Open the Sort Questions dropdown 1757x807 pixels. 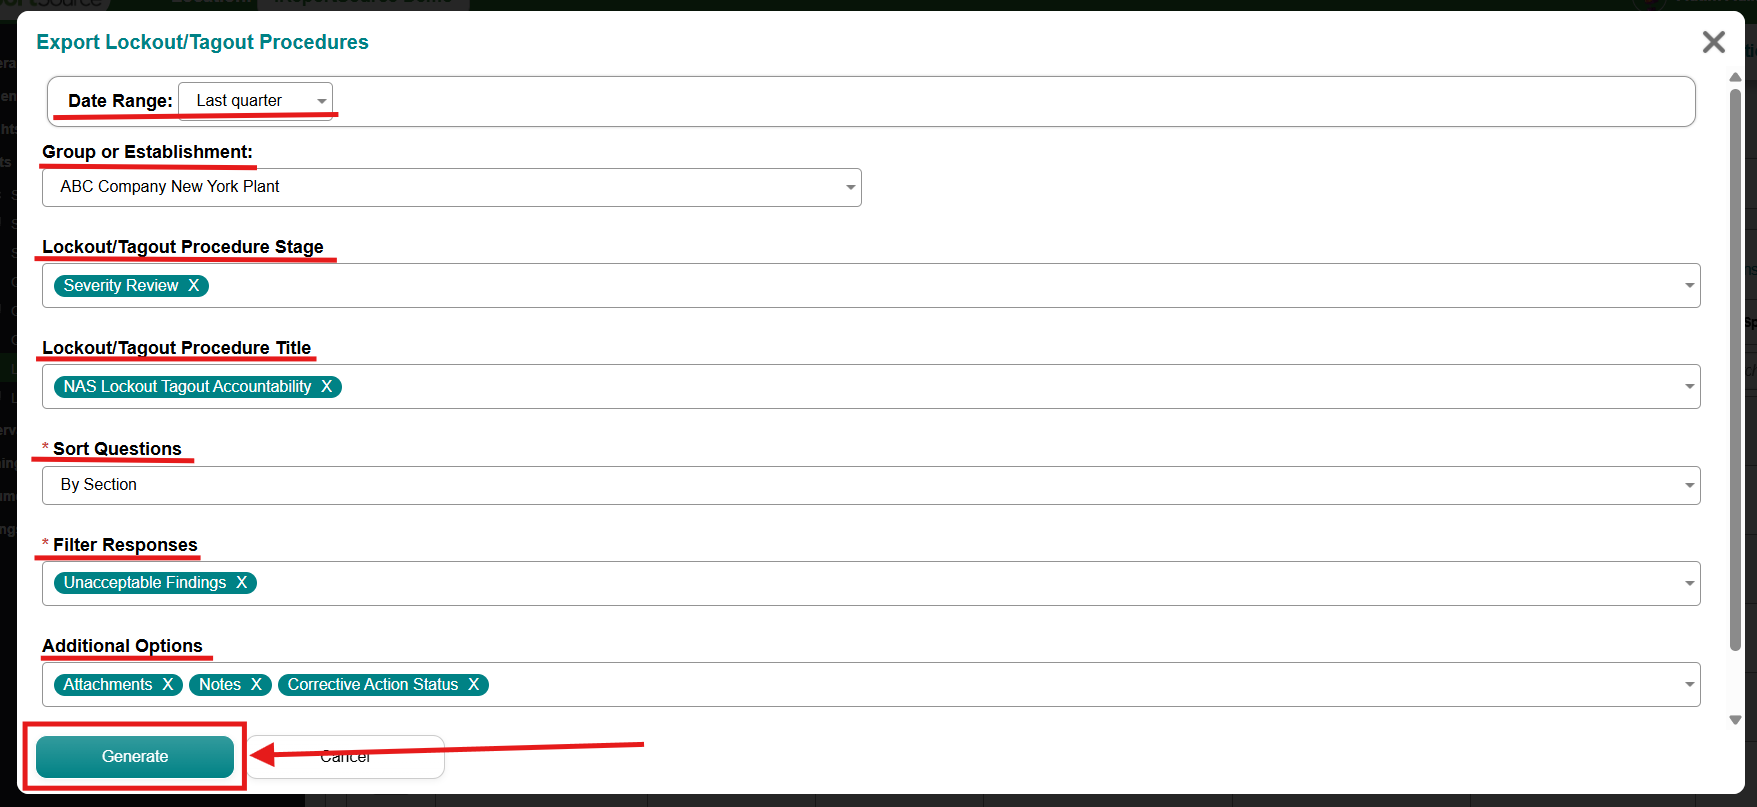pos(871,485)
